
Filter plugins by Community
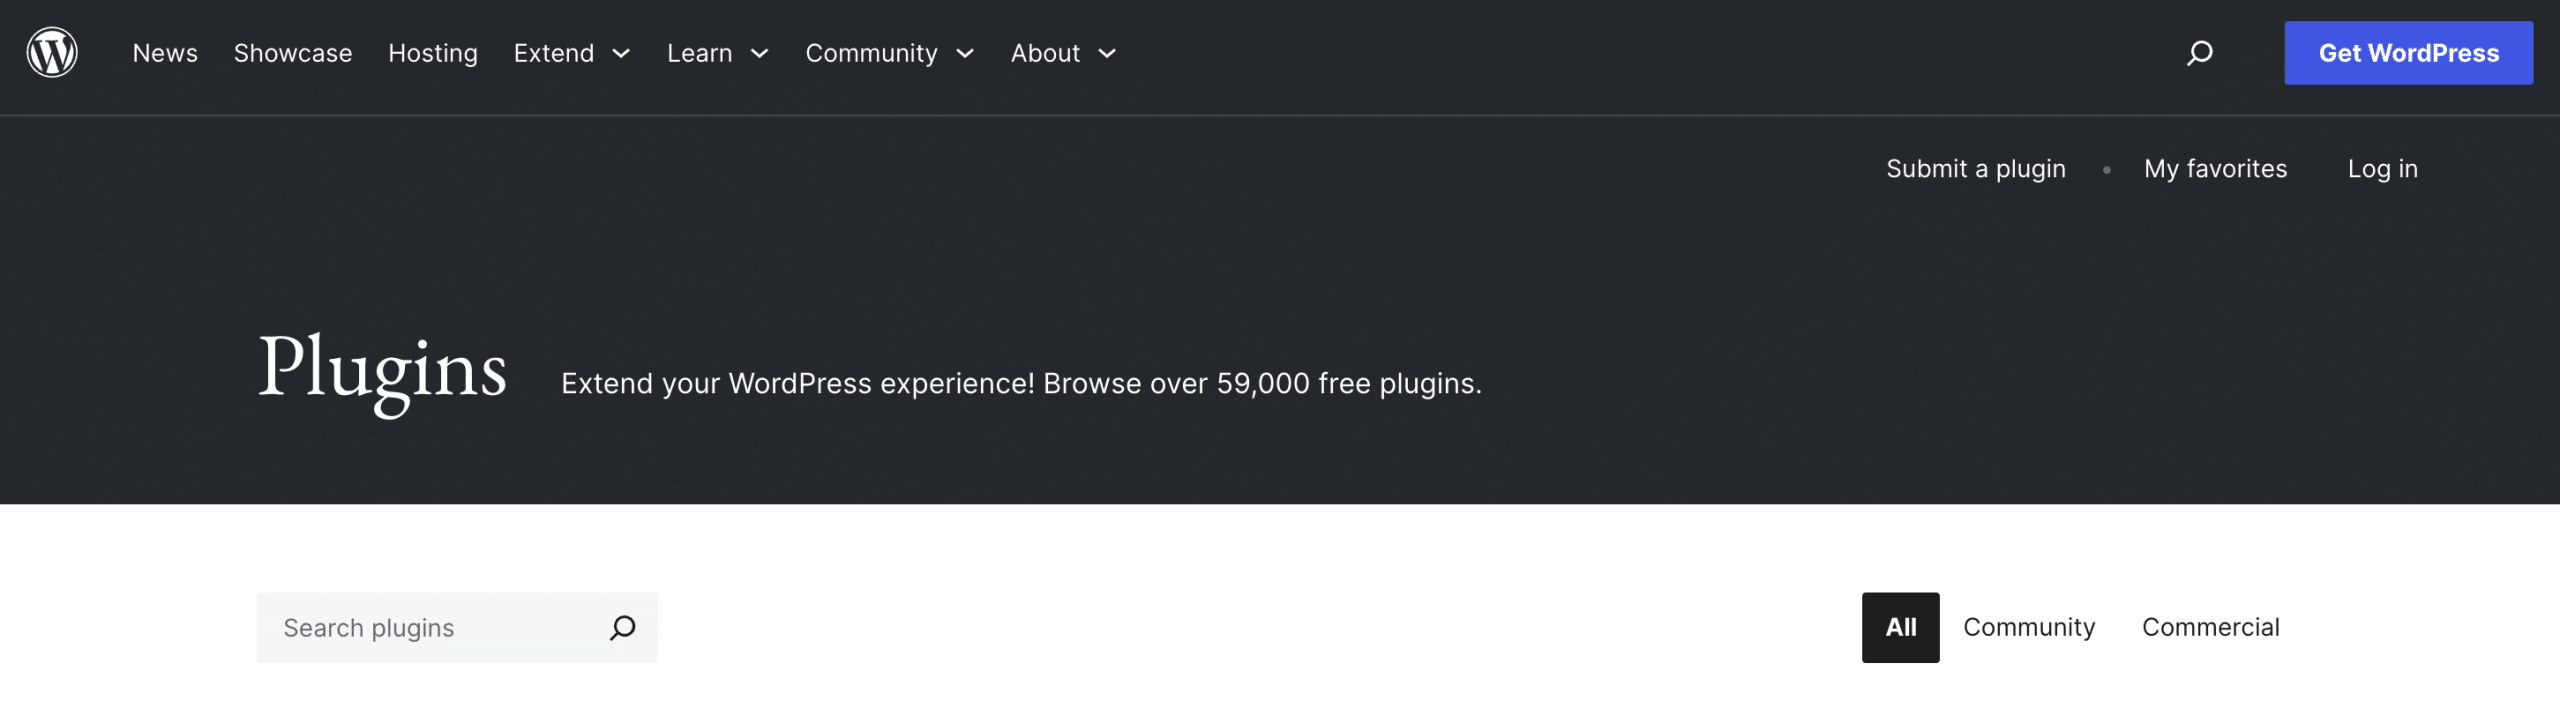2028,628
